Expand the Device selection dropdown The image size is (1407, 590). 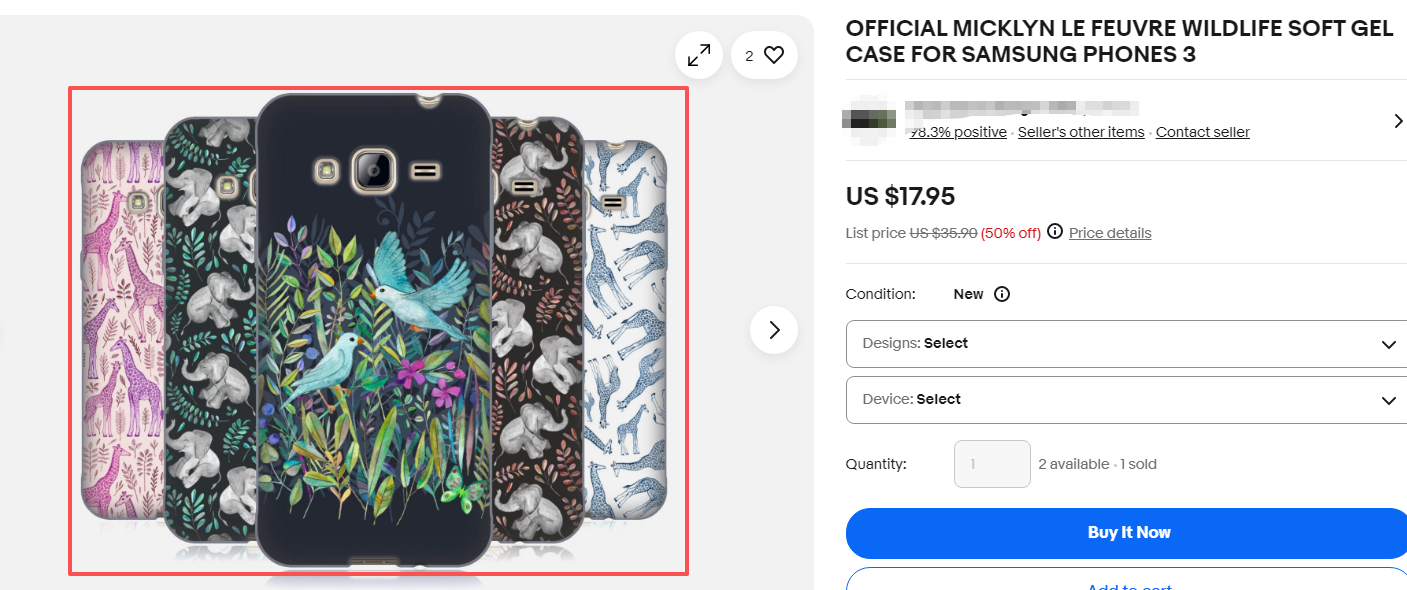(1126, 400)
